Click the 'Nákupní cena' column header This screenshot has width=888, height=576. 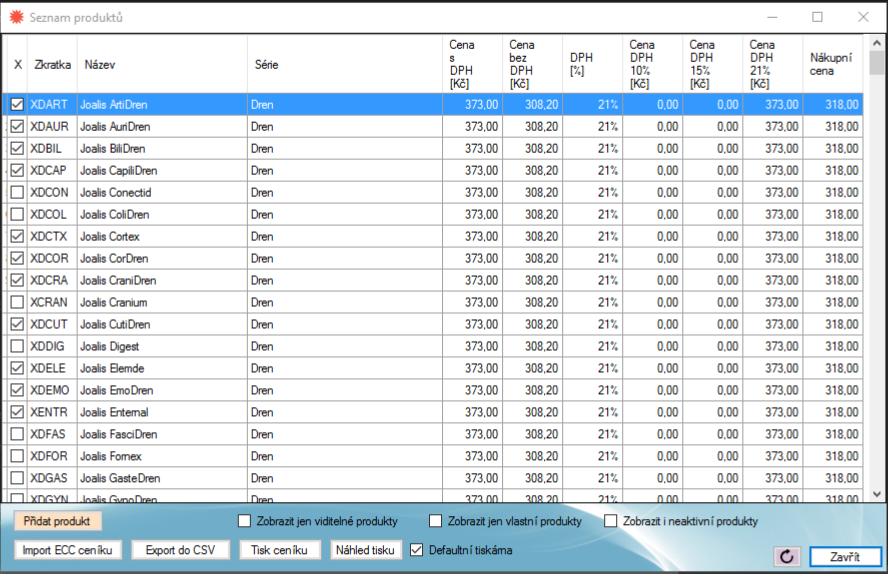pos(832,65)
